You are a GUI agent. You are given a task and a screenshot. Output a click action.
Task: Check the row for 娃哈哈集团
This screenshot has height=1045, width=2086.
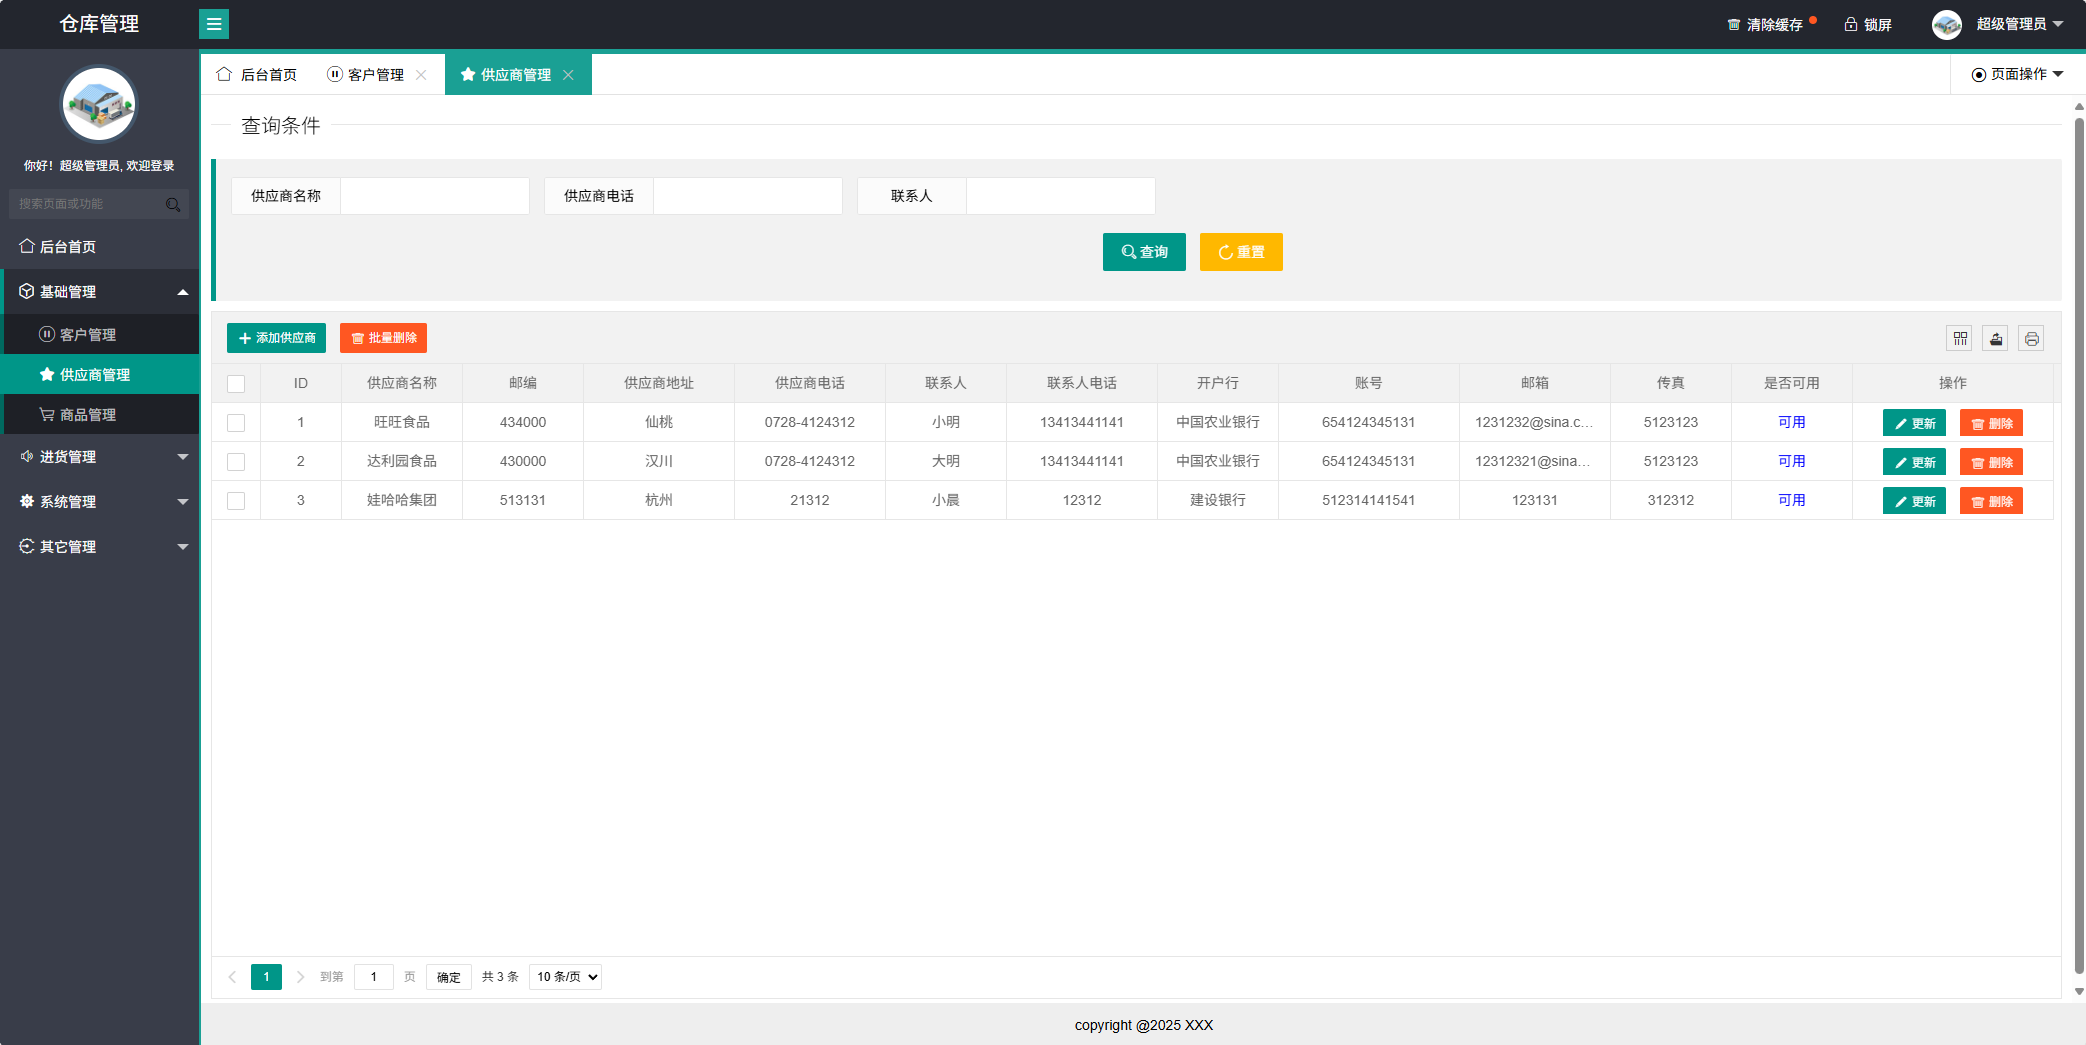click(236, 501)
